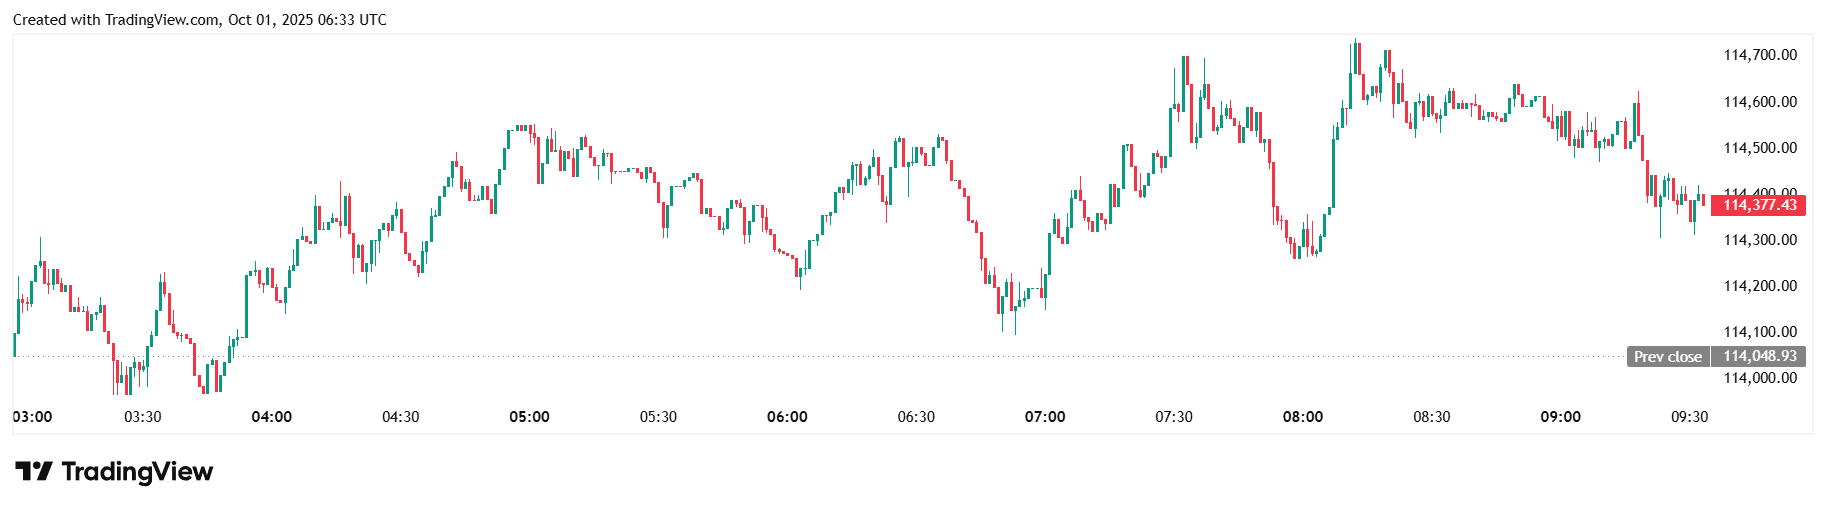Image resolution: width=1826 pixels, height=509 pixels.
Task: Click the 03:00 time axis label
Action: [32, 417]
